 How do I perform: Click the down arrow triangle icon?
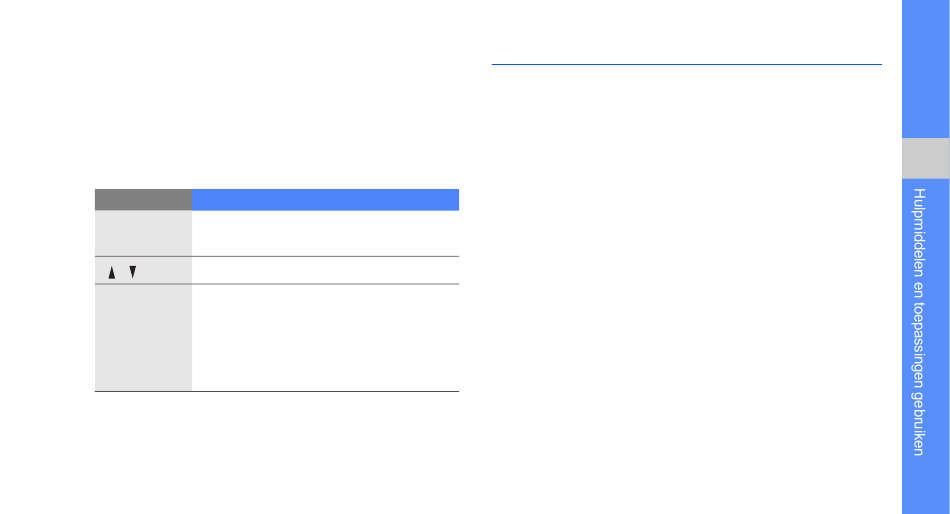point(133,272)
